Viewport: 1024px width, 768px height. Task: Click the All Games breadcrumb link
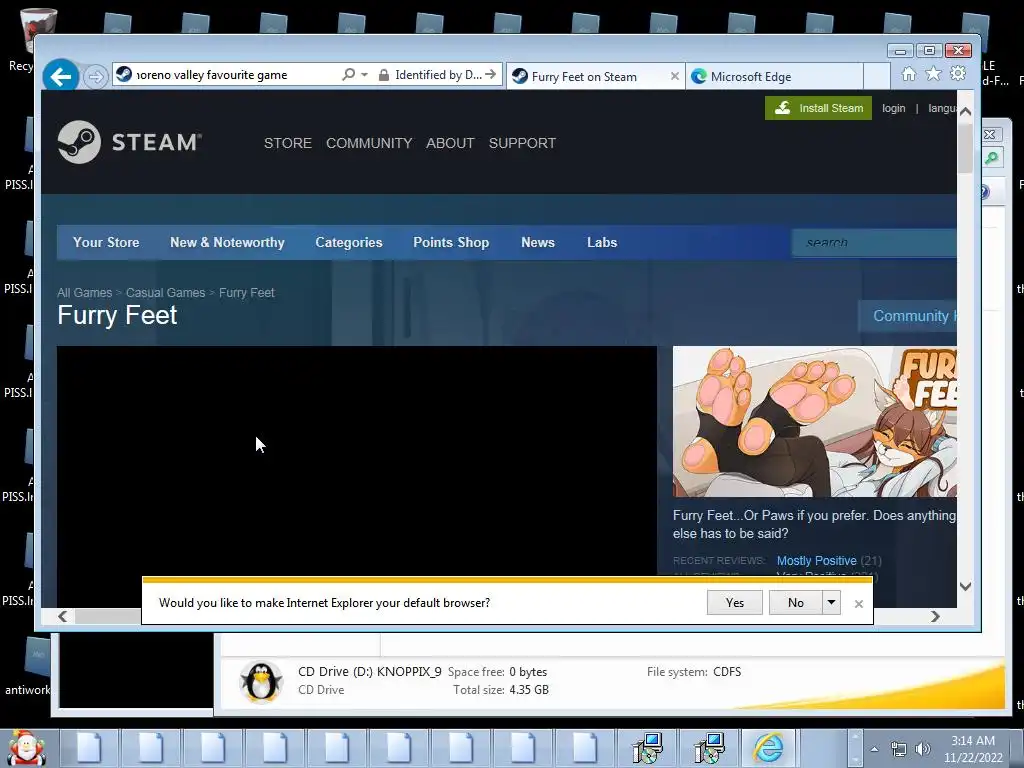84,293
